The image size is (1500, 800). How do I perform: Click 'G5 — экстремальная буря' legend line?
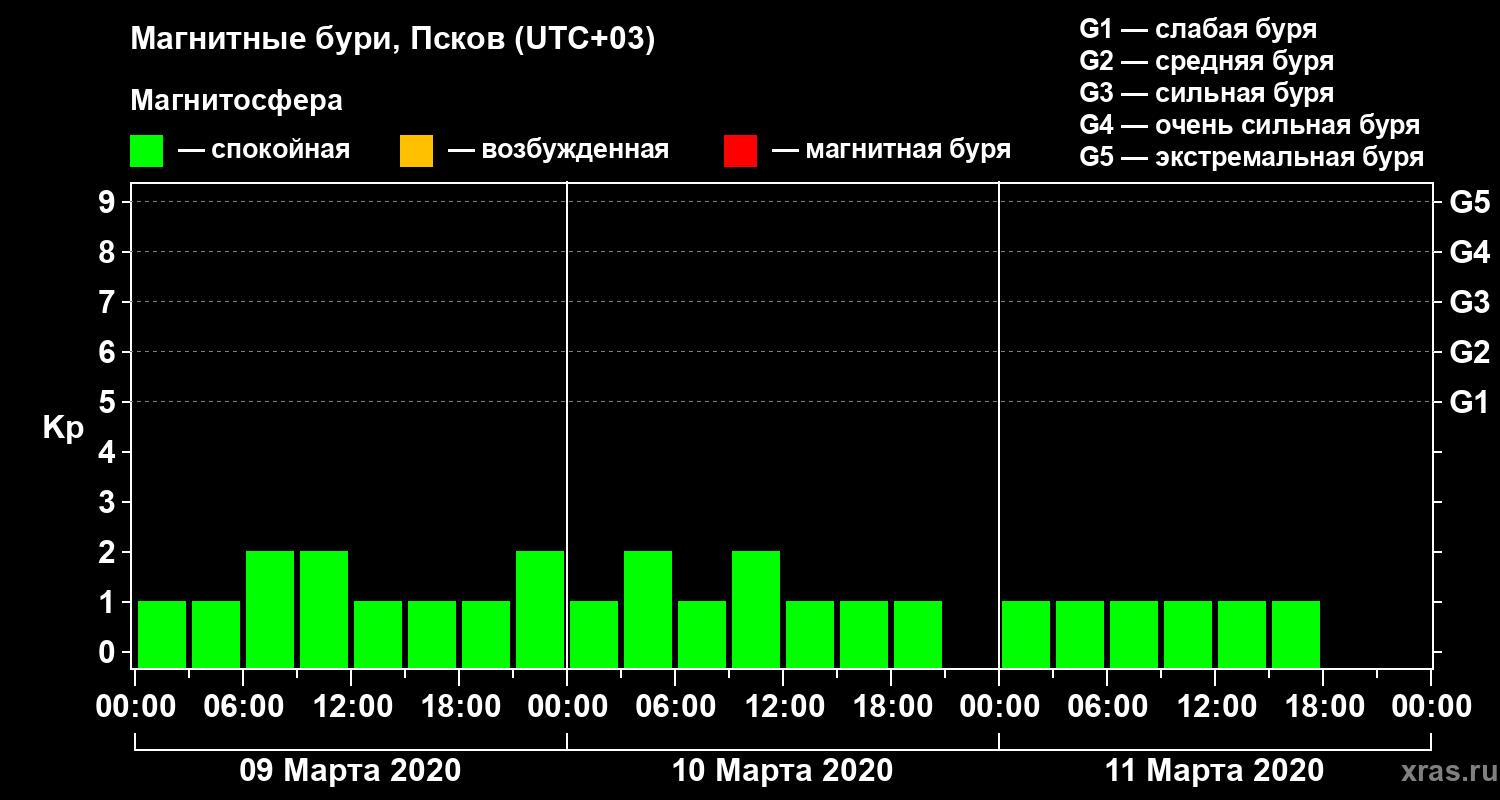(x=1252, y=157)
